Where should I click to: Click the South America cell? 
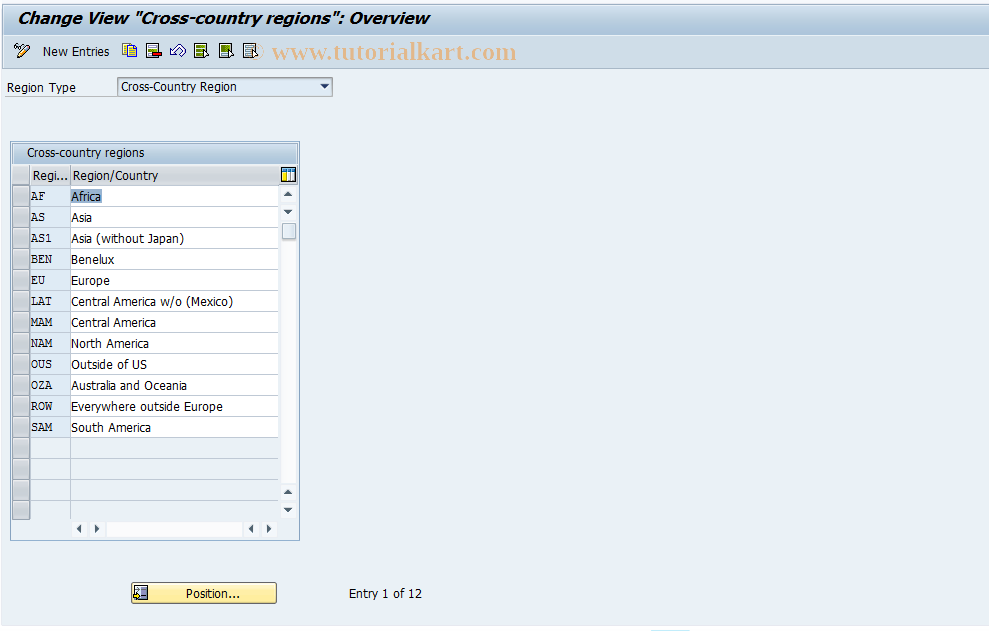pos(174,427)
